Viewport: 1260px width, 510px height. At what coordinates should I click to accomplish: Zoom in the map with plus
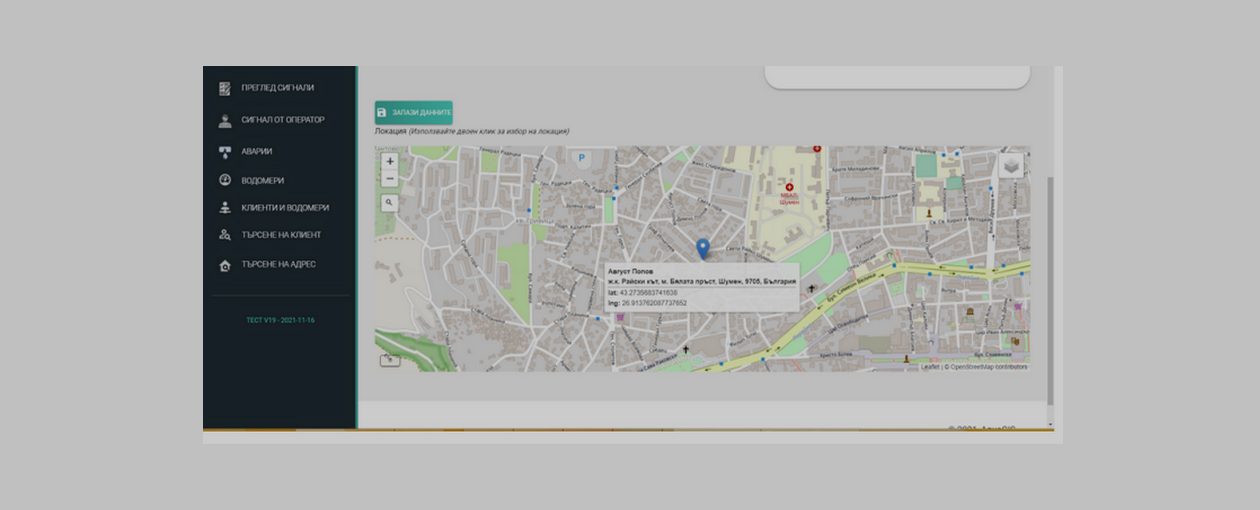click(390, 161)
